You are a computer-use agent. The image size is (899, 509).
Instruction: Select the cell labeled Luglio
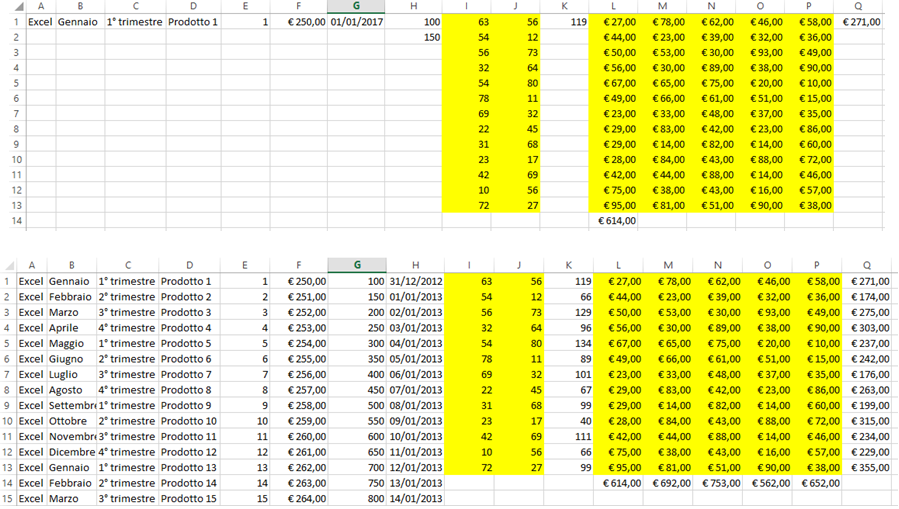[x=72, y=374]
